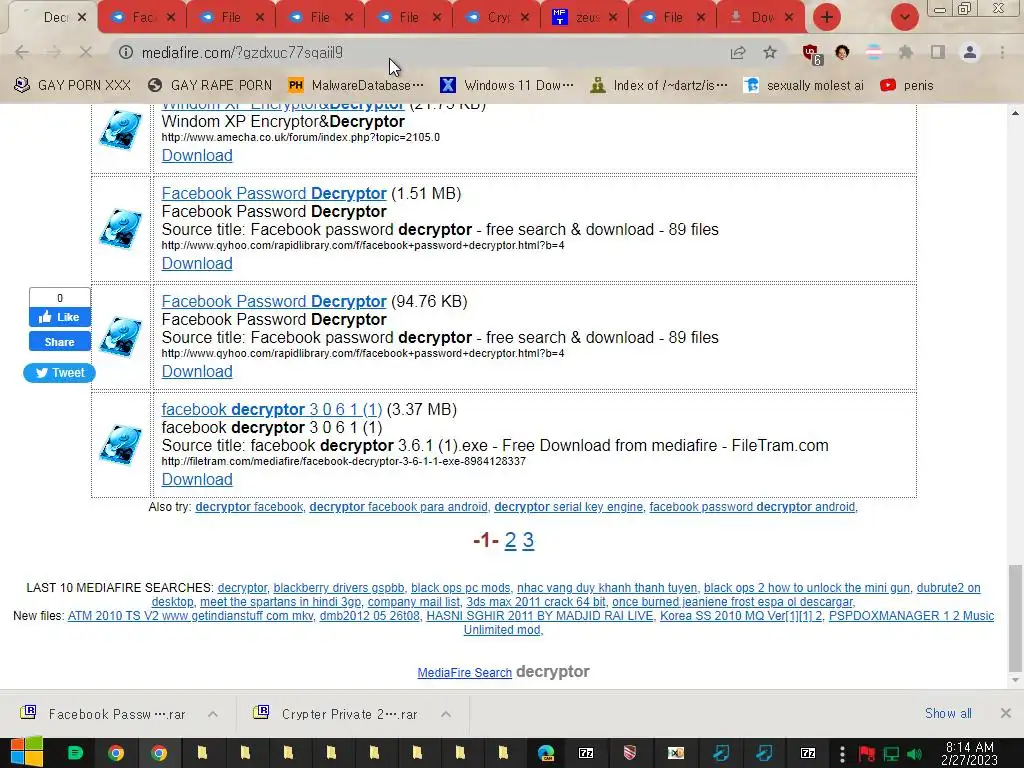Screen dimensions: 1024x768
Task: Open '3ds max 2011 crack 64 bit' search
Action: (x=536, y=602)
